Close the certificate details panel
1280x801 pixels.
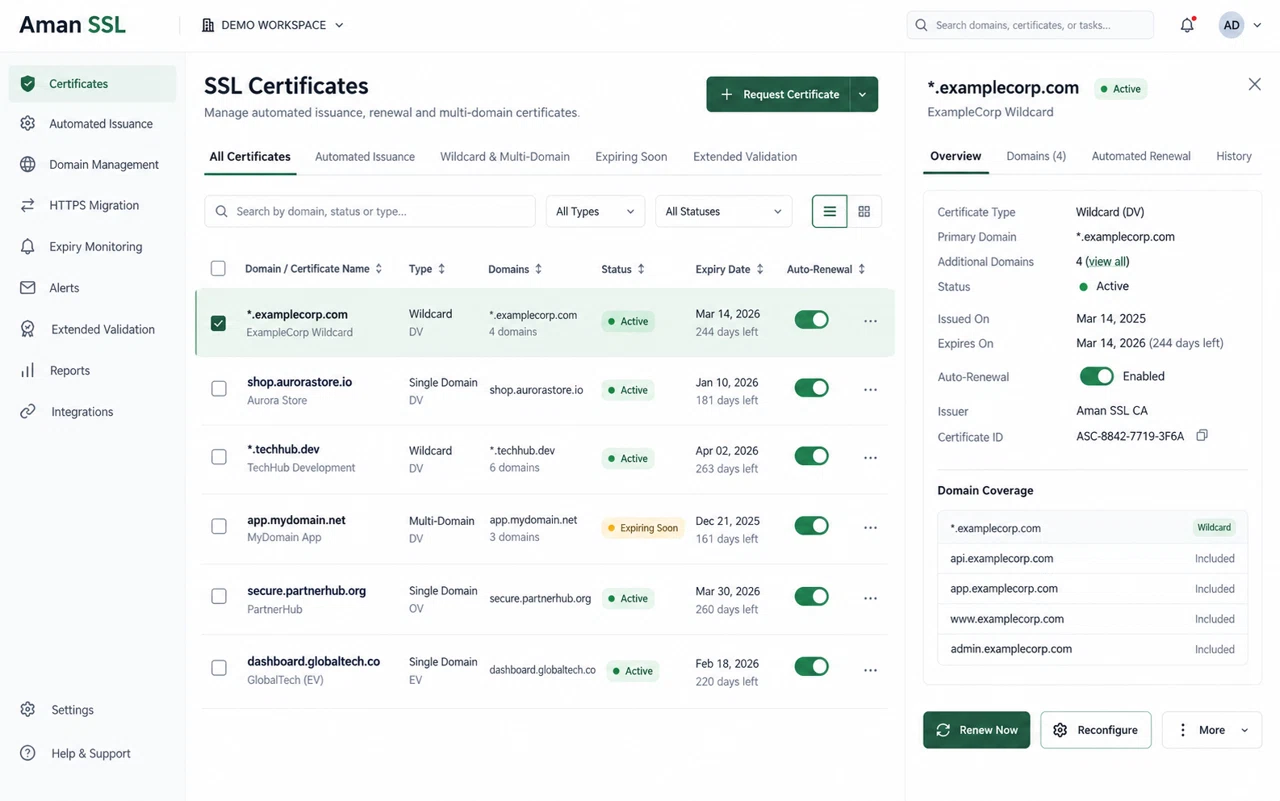[x=1254, y=85]
